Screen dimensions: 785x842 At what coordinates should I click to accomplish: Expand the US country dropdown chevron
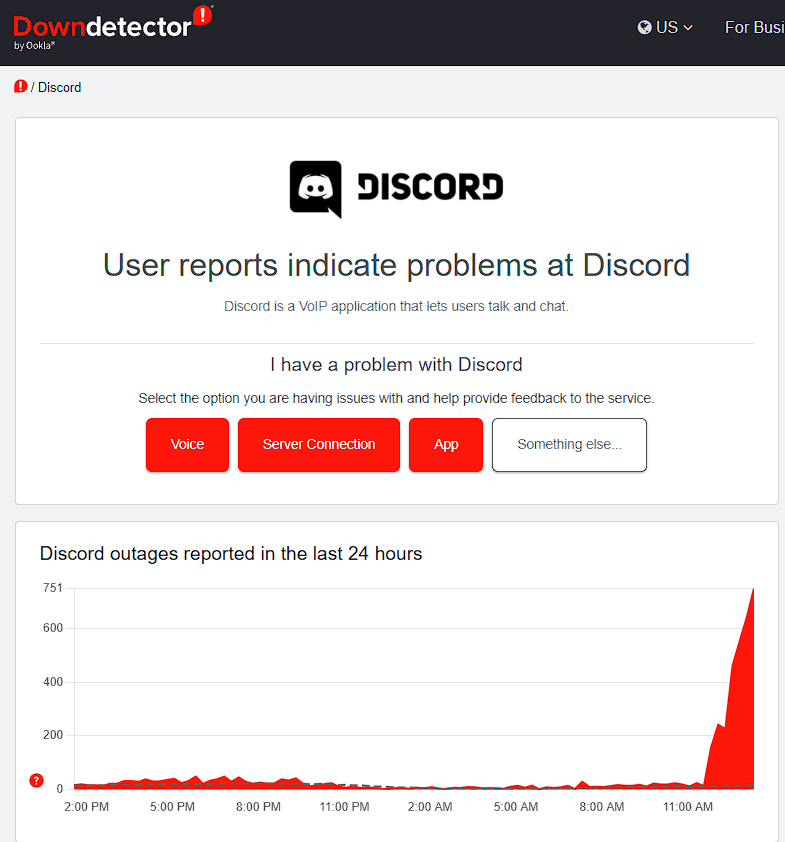688,27
